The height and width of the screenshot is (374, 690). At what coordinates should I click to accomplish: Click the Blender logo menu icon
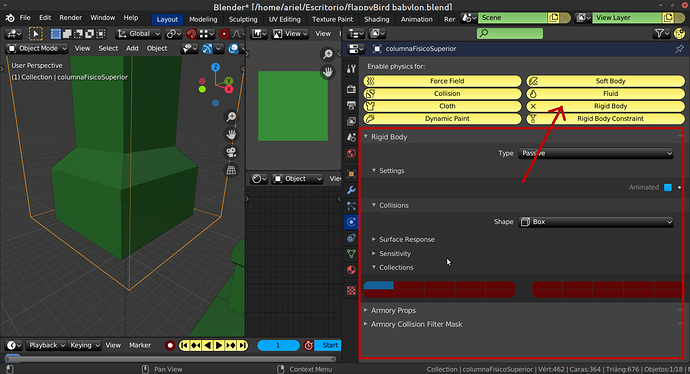(x=10, y=18)
